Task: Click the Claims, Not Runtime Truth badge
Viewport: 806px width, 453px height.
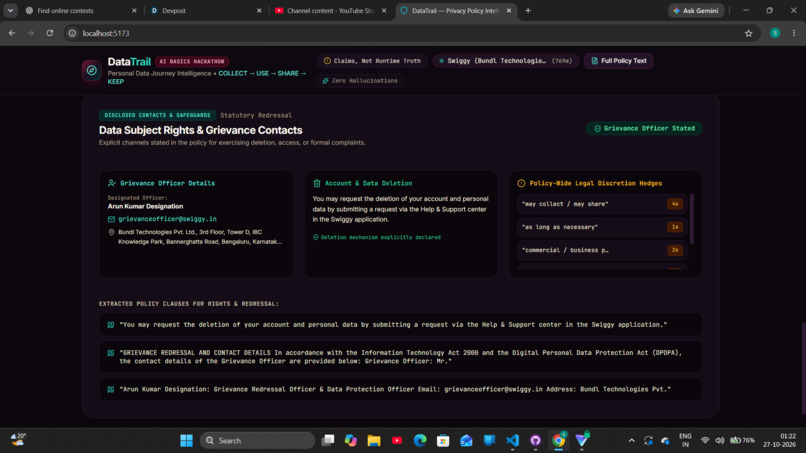Action: [x=372, y=61]
